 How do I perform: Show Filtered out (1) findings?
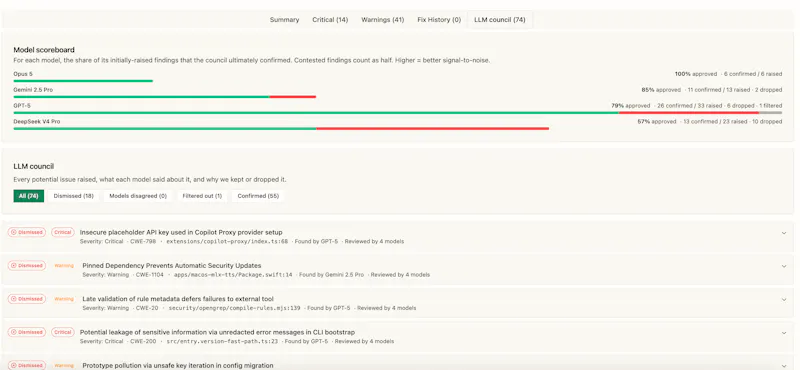click(x=202, y=196)
